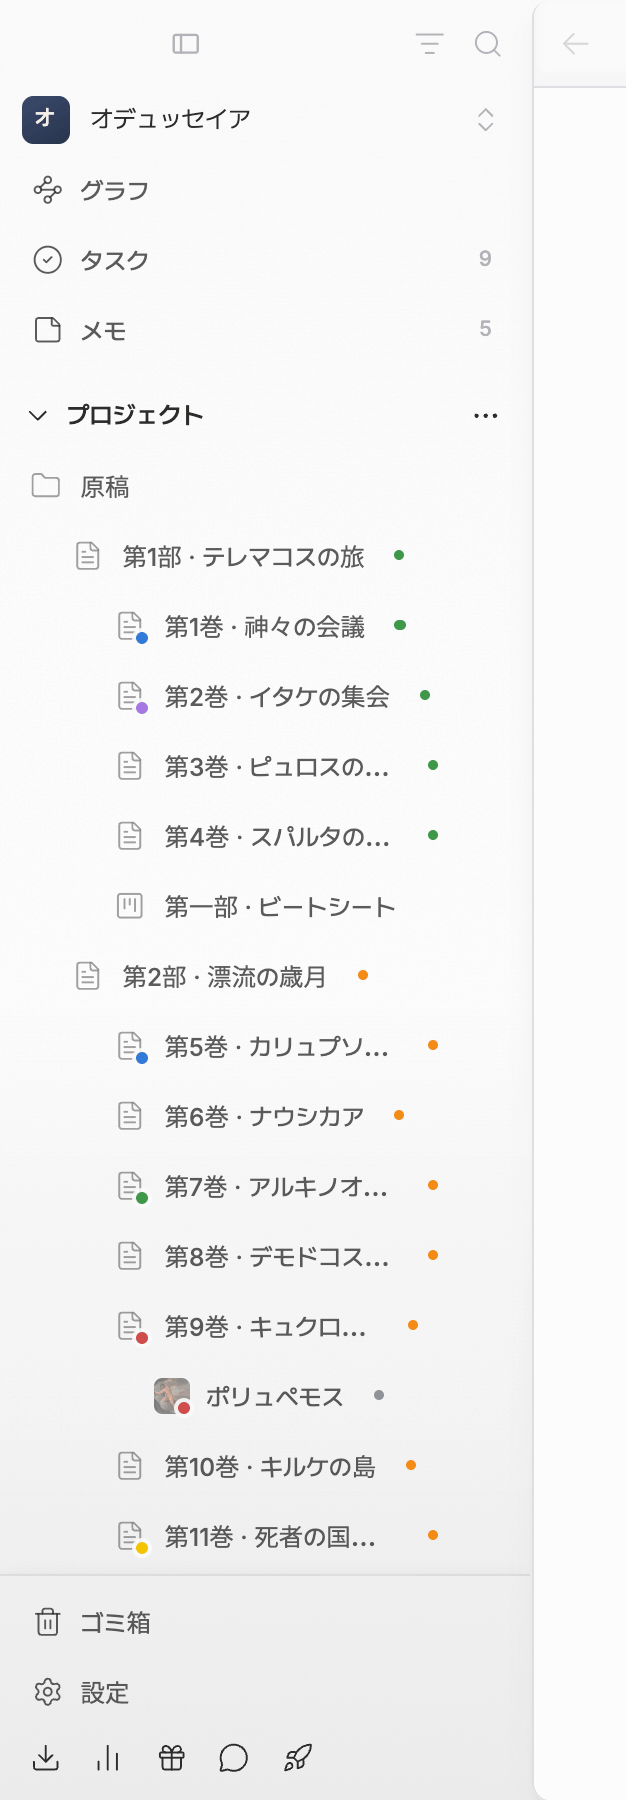Click the rocket icon
Screen dimensions: 626x1800
tap(298, 1758)
